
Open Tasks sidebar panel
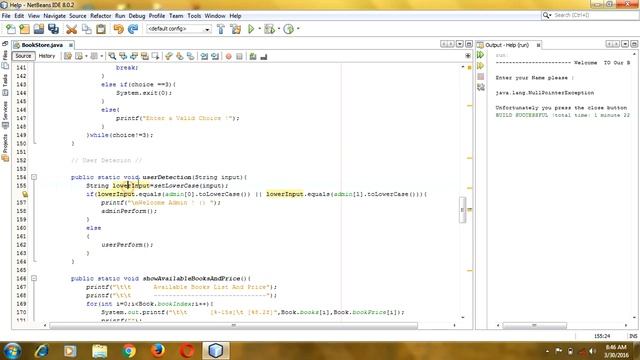pyautogui.click(x=5, y=84)
